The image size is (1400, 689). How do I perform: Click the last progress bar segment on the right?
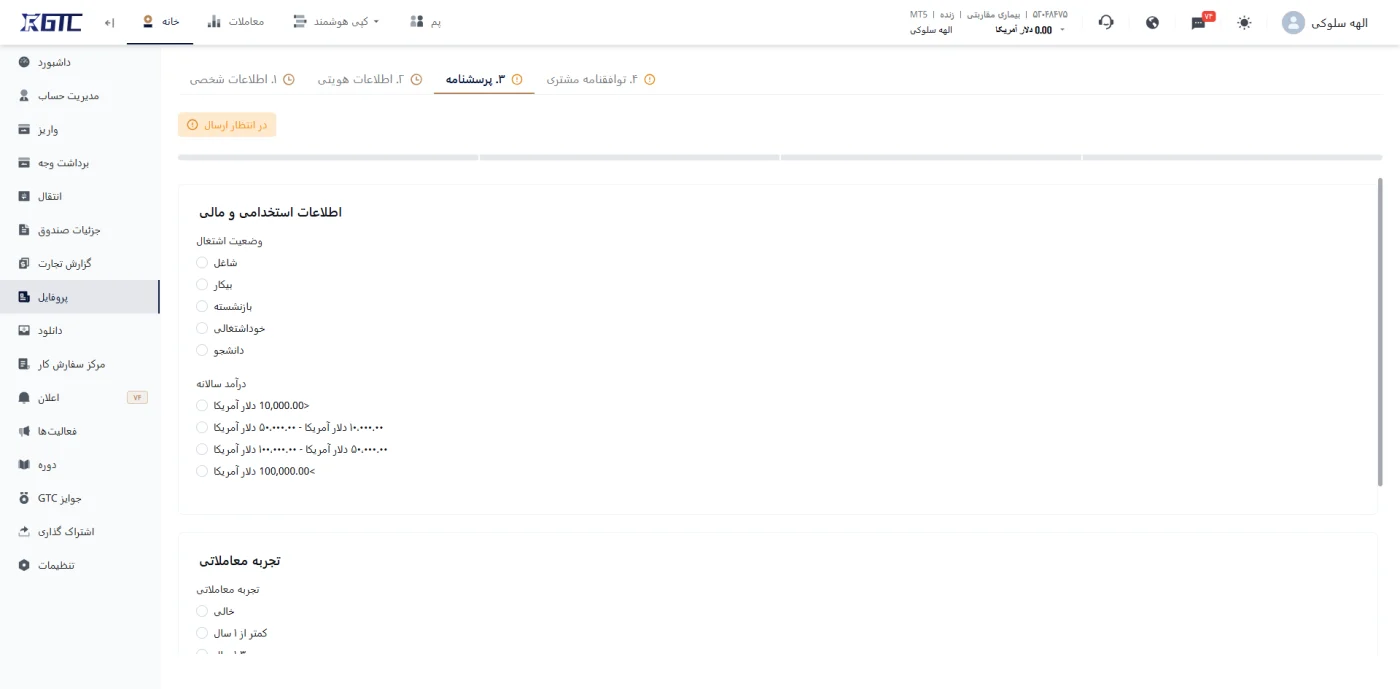(1232, 157)
